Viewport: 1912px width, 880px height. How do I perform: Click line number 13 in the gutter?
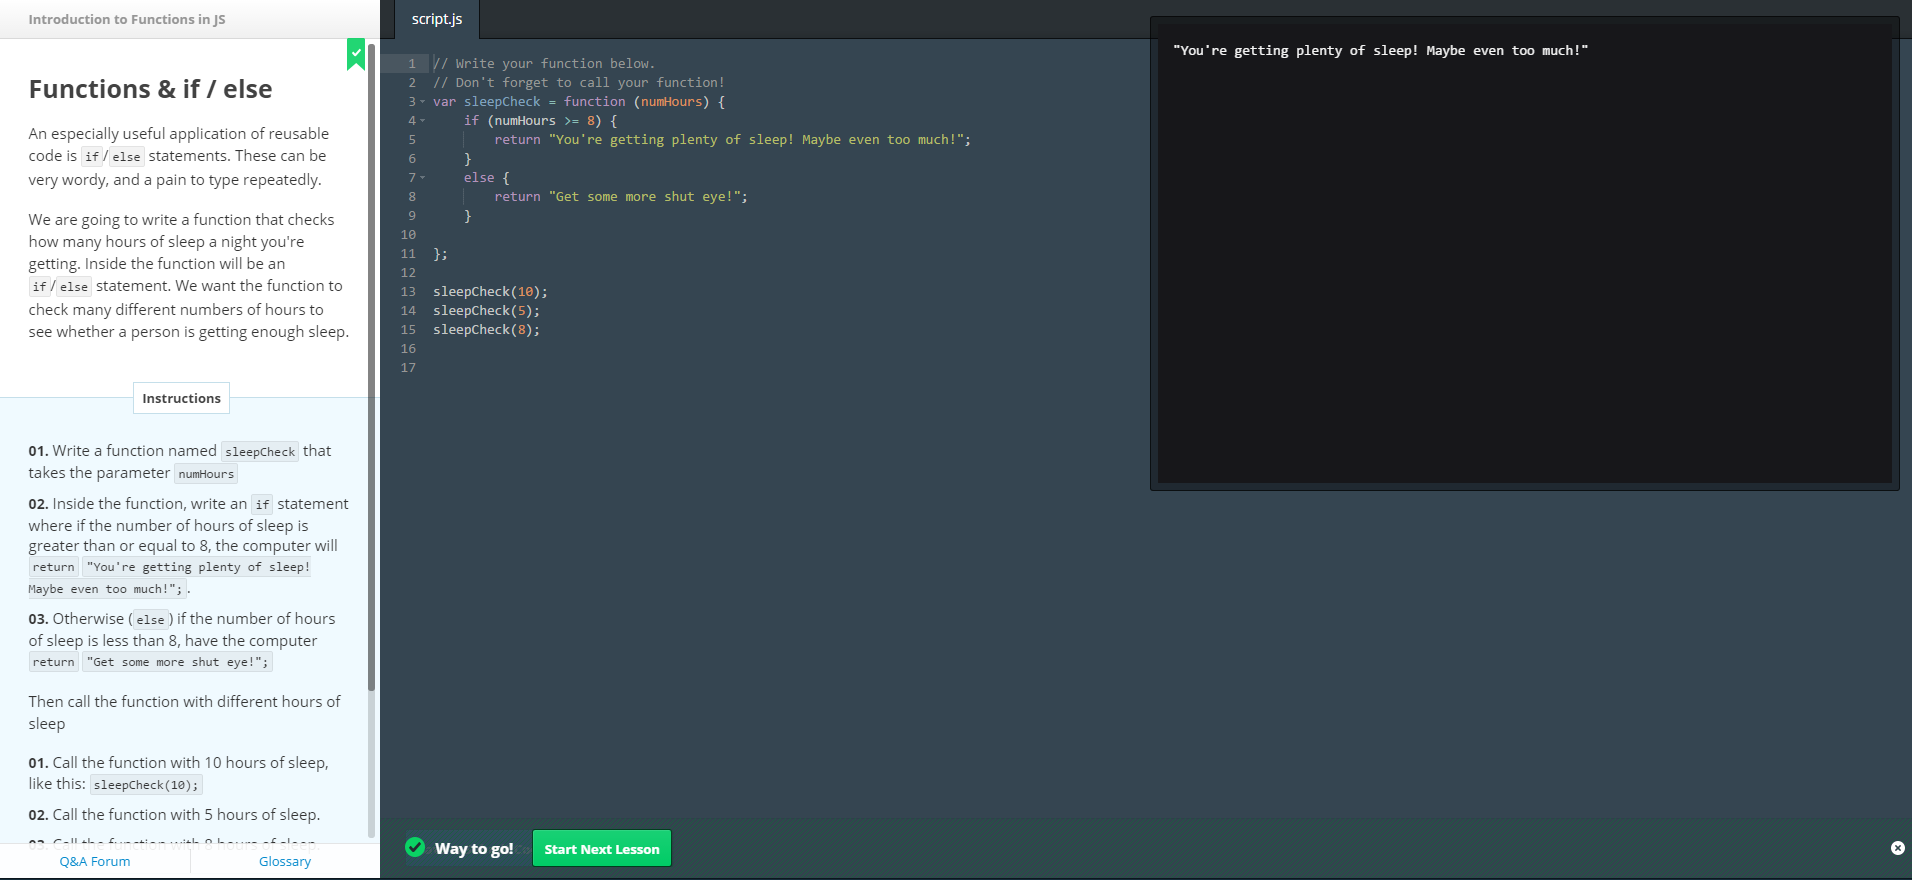[408, 292]
